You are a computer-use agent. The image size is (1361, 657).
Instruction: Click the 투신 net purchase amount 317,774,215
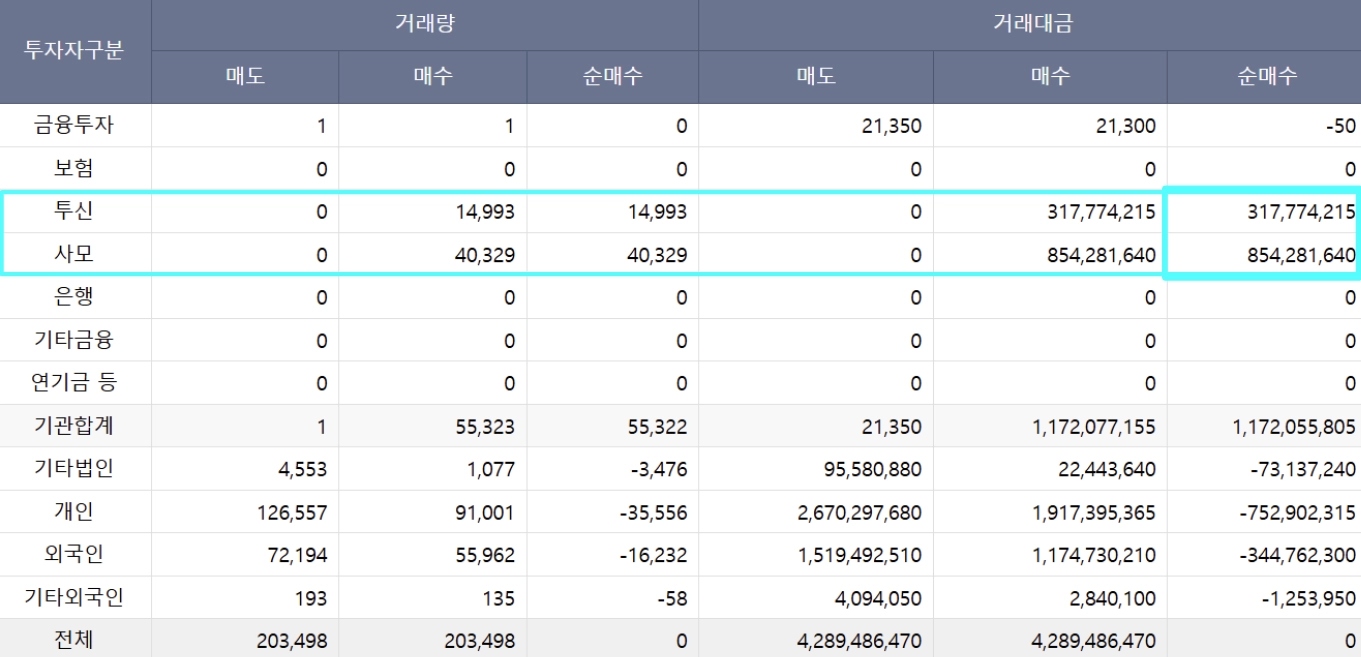1288,212
